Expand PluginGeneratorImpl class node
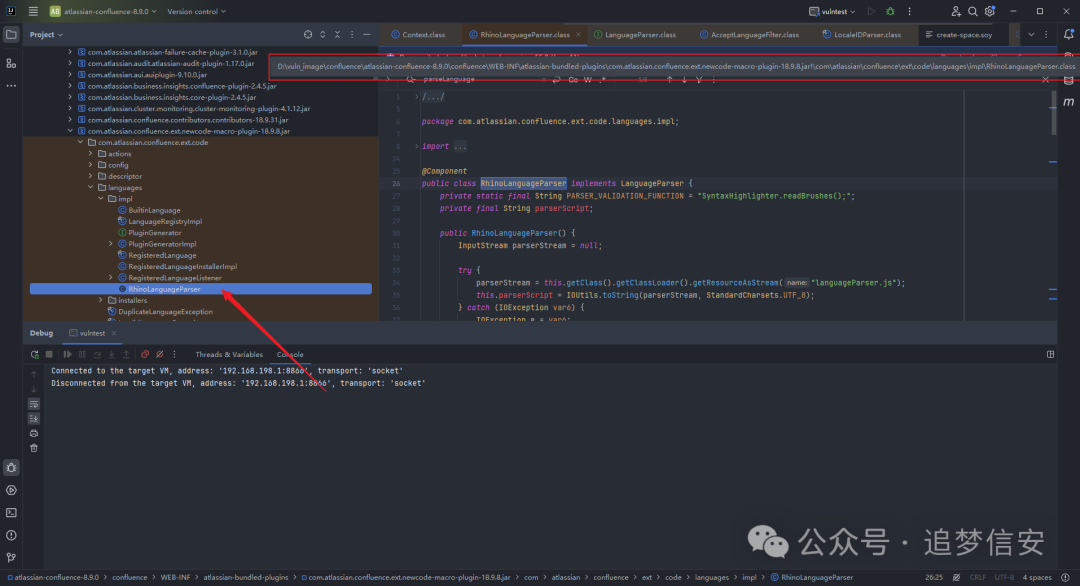The width and height of the screenshot is (1080, 586). click(111, 244)
